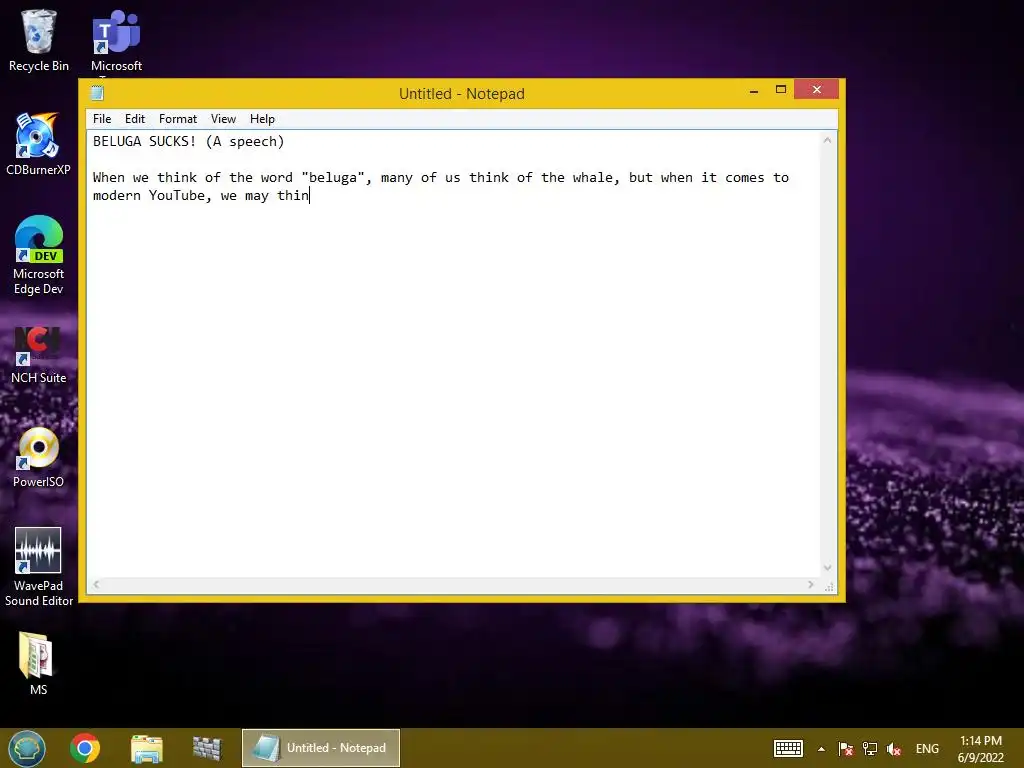The height and width of the screenshot is (768, 1024).
Task: Open the clock showing 1:14 PM
Action: point(980,748)
